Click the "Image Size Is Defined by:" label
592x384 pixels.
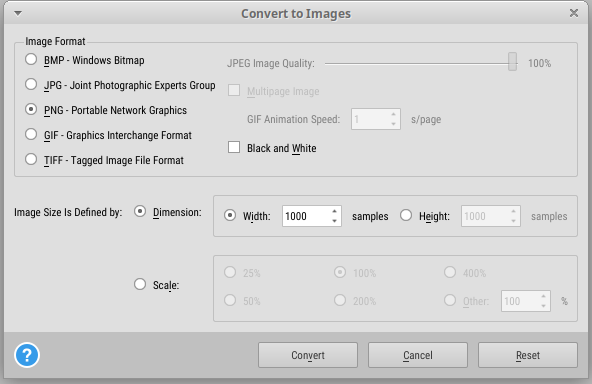tap(68, 212)
